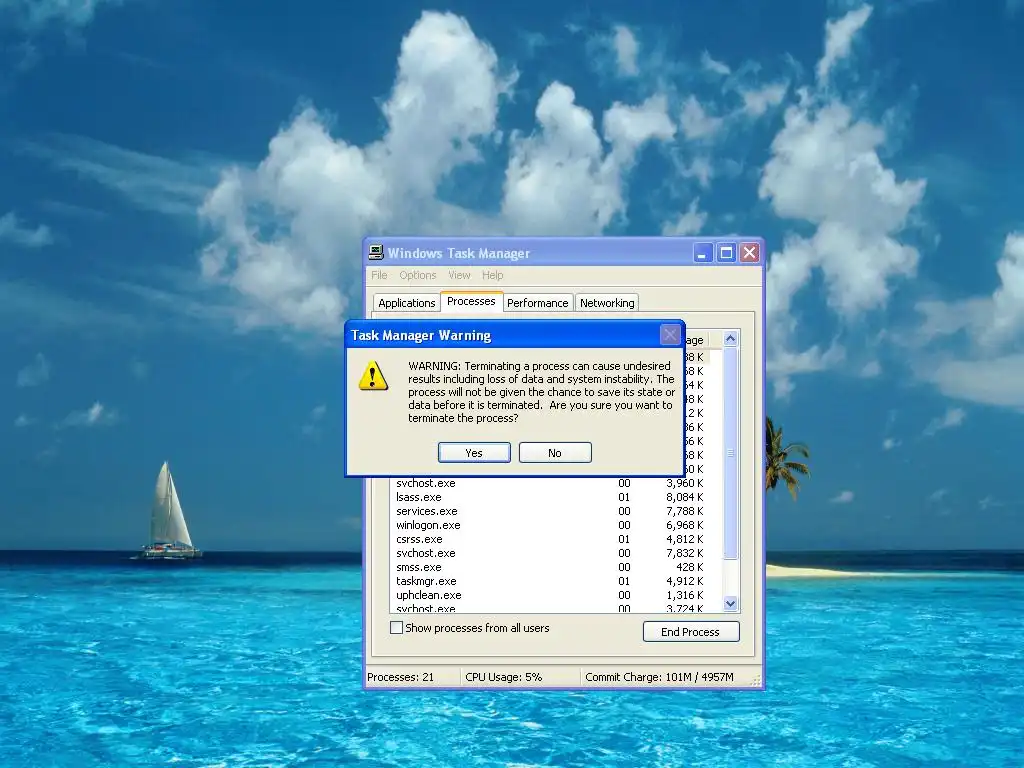Switch to the Applications tab

pyautogui.click(x=406, y=303)
